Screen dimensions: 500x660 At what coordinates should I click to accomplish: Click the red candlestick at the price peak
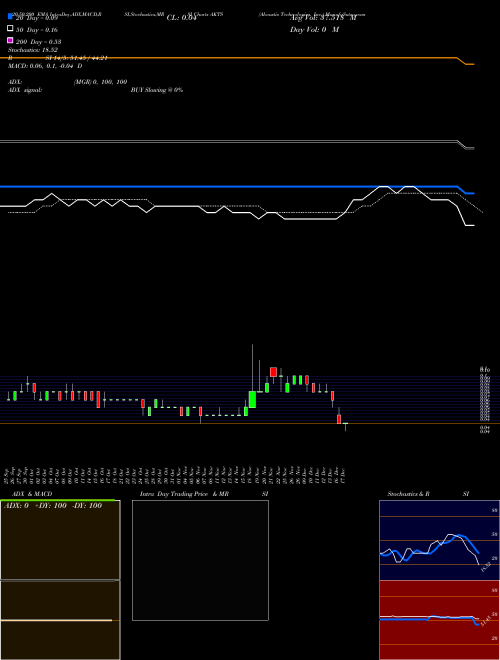(273, 372)
